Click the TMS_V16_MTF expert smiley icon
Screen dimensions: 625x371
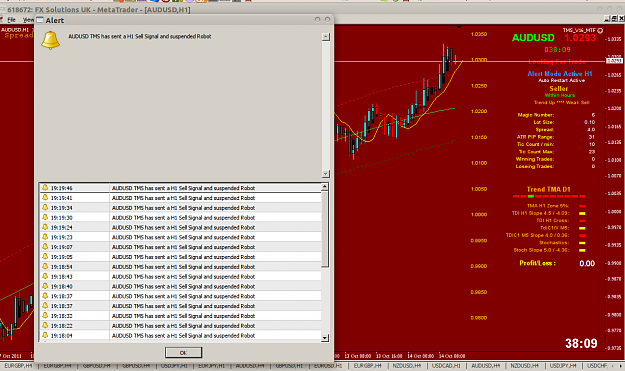pyautogui.click(x=600, y=30)
